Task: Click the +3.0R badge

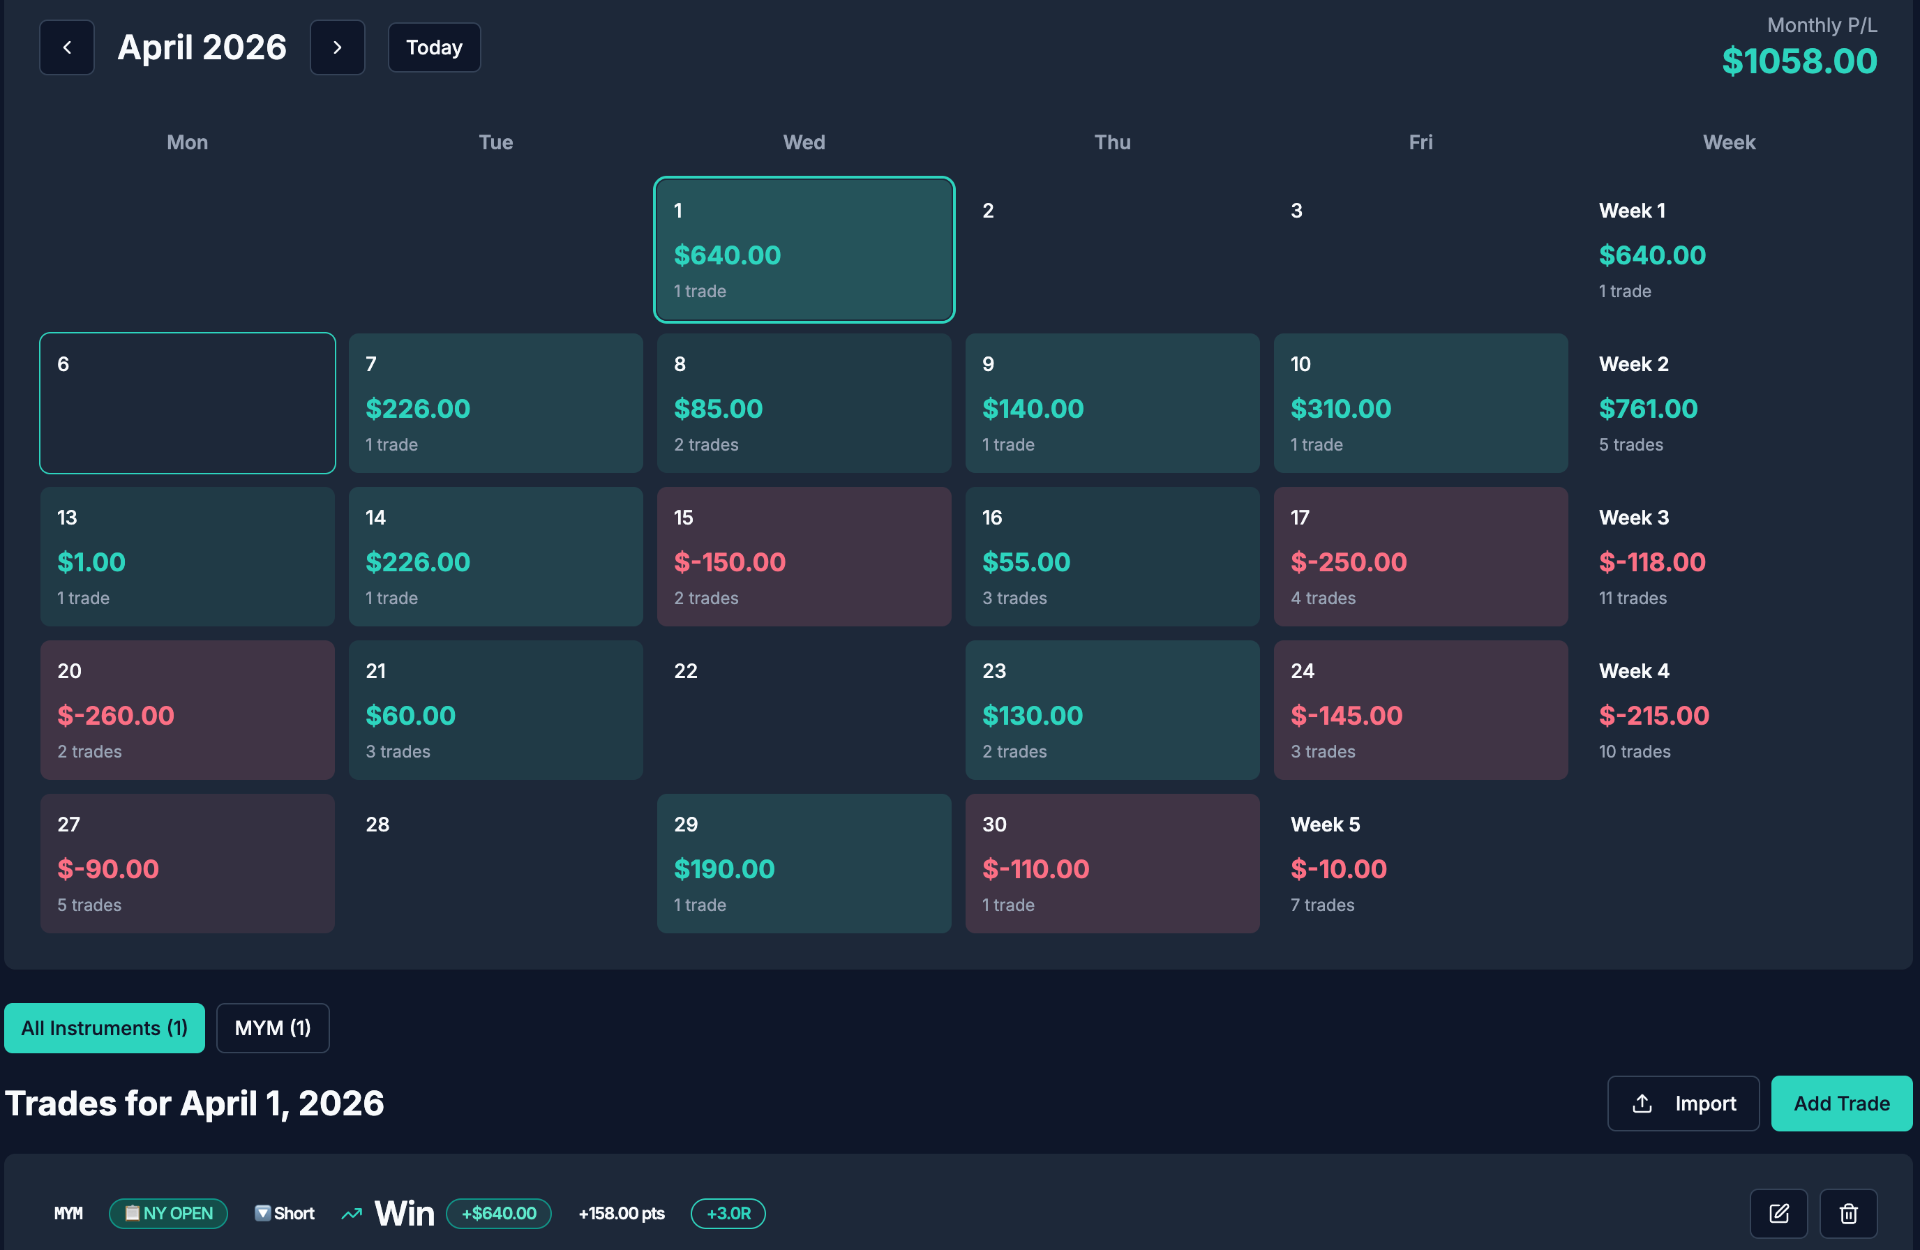Action: tap(728, 1213)
